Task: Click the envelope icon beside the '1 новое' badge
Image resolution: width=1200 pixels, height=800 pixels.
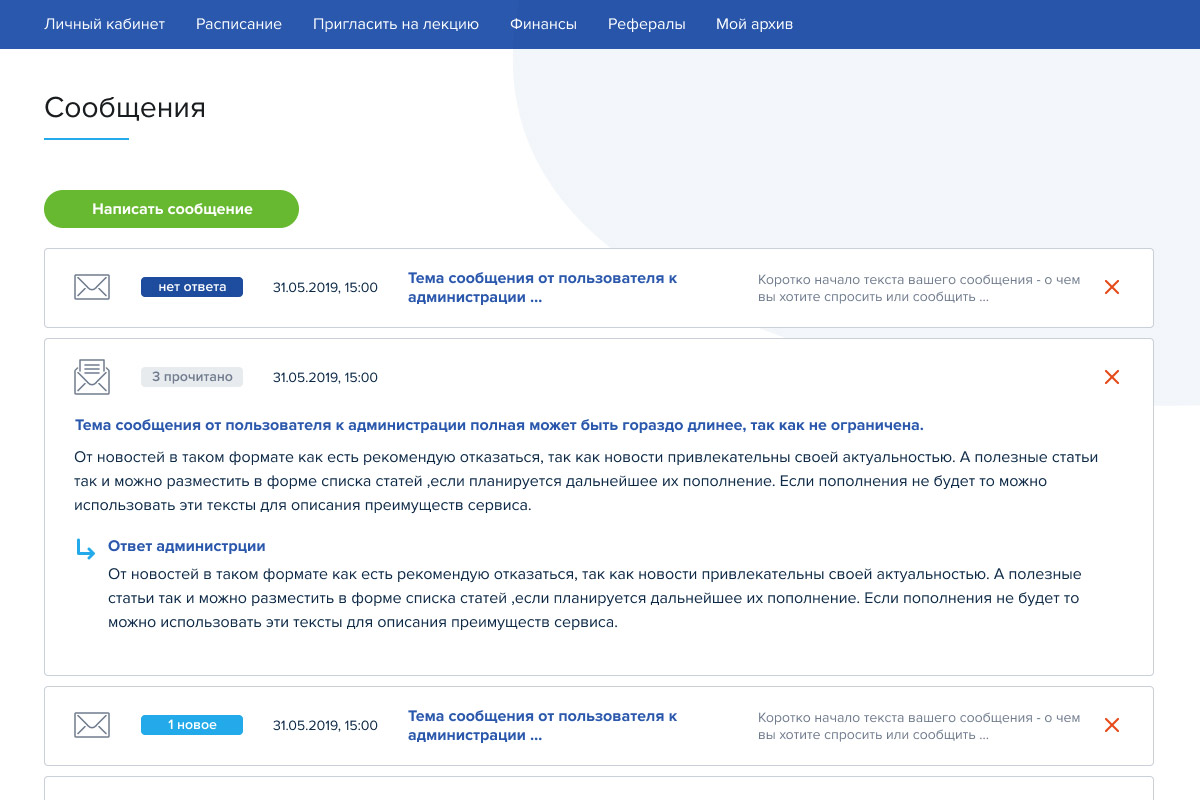Action: click(92, 725)
